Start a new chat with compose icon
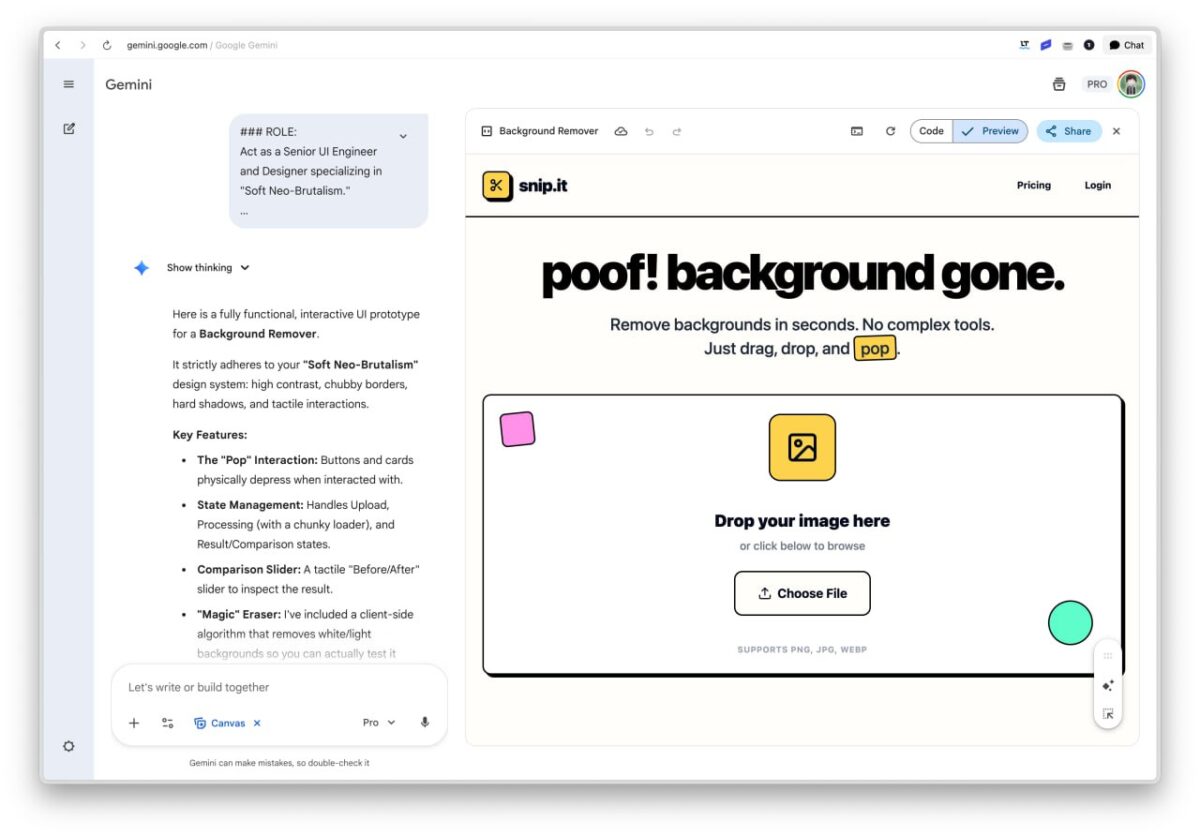The image size is (1200, 836). (69, 129)
